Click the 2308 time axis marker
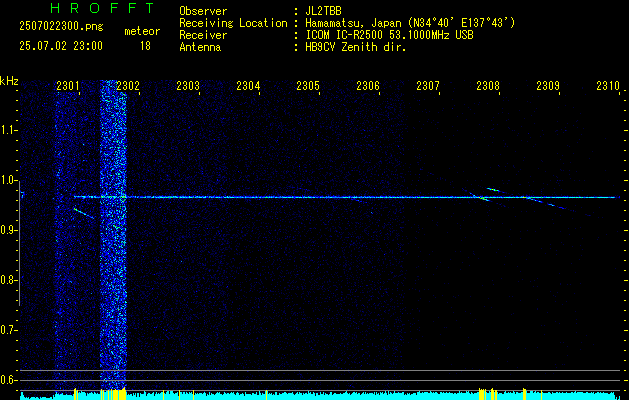The image size is (629, 400). coord(488,85)
